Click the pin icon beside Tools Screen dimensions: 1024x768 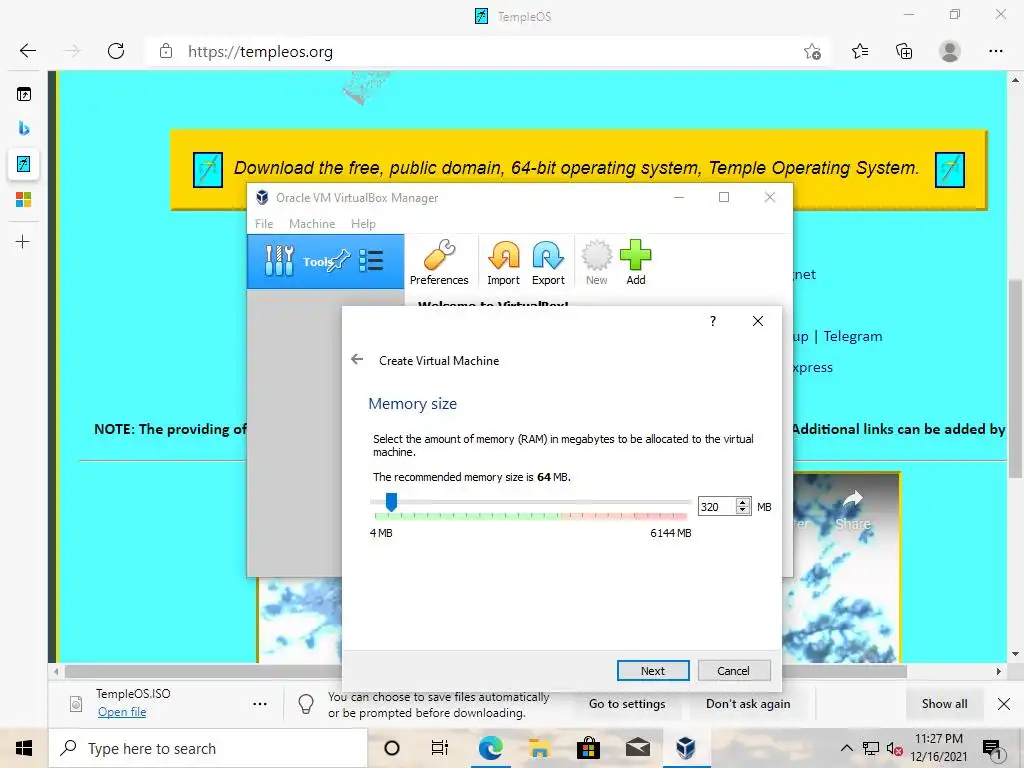point(338,261)
